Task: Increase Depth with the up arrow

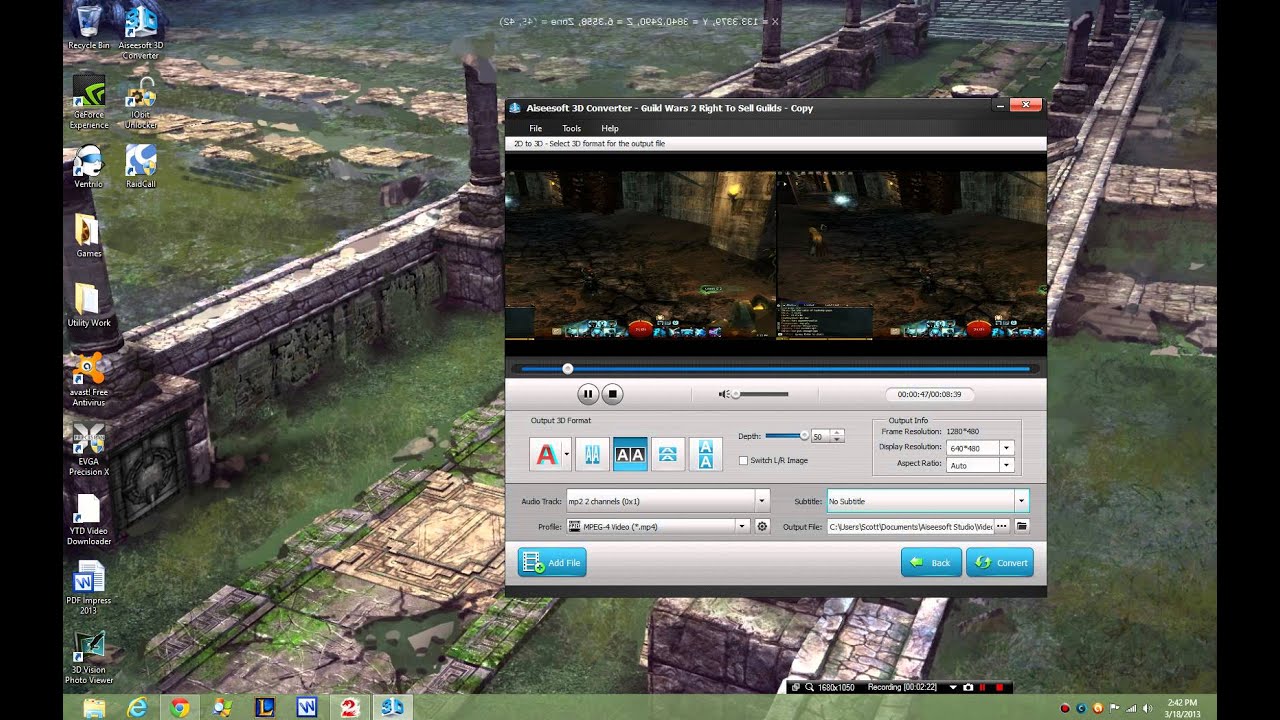Action: [x=838, y=433]
